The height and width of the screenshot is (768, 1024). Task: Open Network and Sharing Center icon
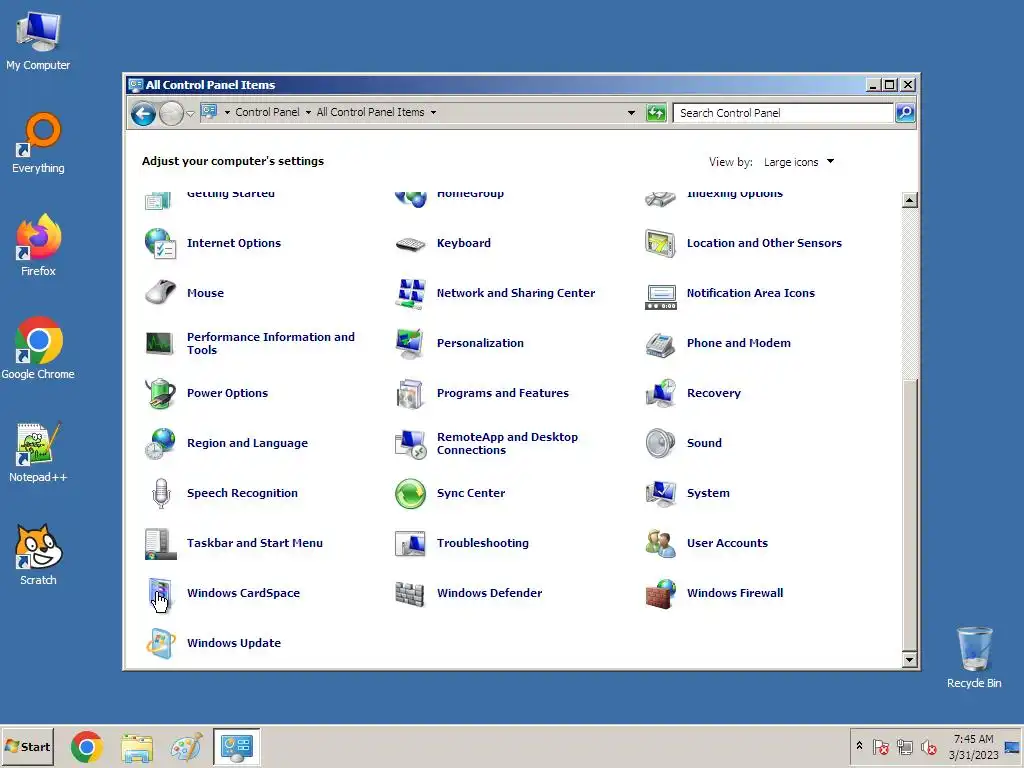pyautogui.click(x=410, y=293)
